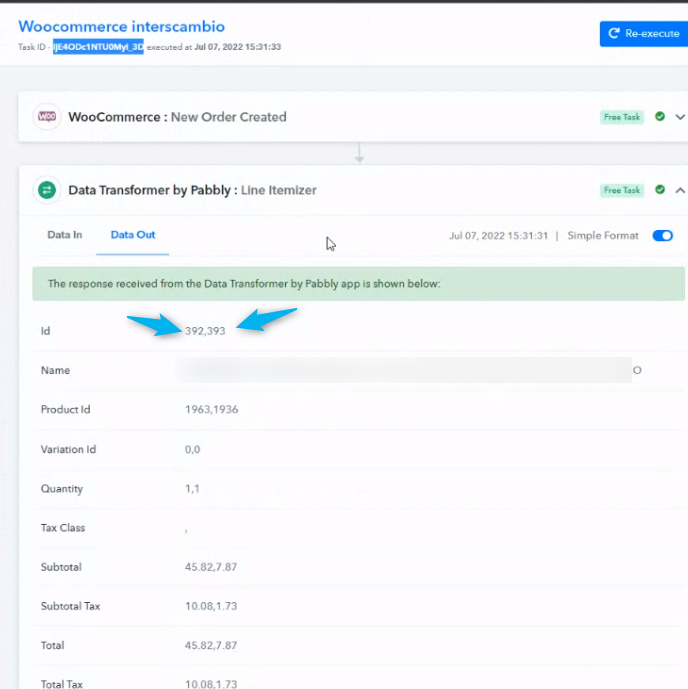Click the Total value 45.82,7.87
The height and width of the screenshot is (689, 688).
[x=211, y=645]
